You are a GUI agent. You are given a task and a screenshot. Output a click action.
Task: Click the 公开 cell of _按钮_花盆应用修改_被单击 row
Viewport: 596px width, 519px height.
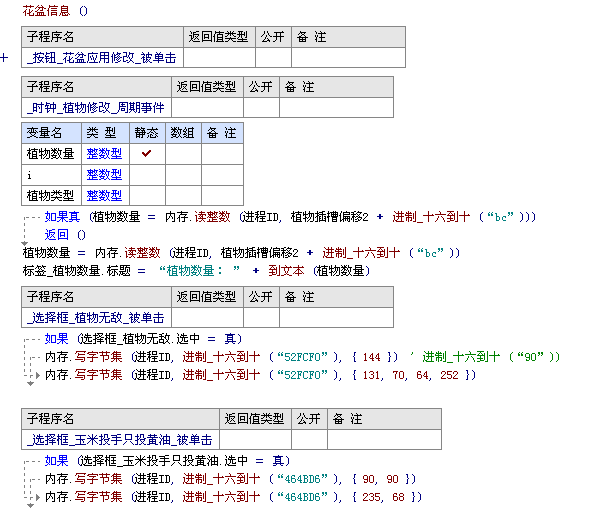point(273,57)
